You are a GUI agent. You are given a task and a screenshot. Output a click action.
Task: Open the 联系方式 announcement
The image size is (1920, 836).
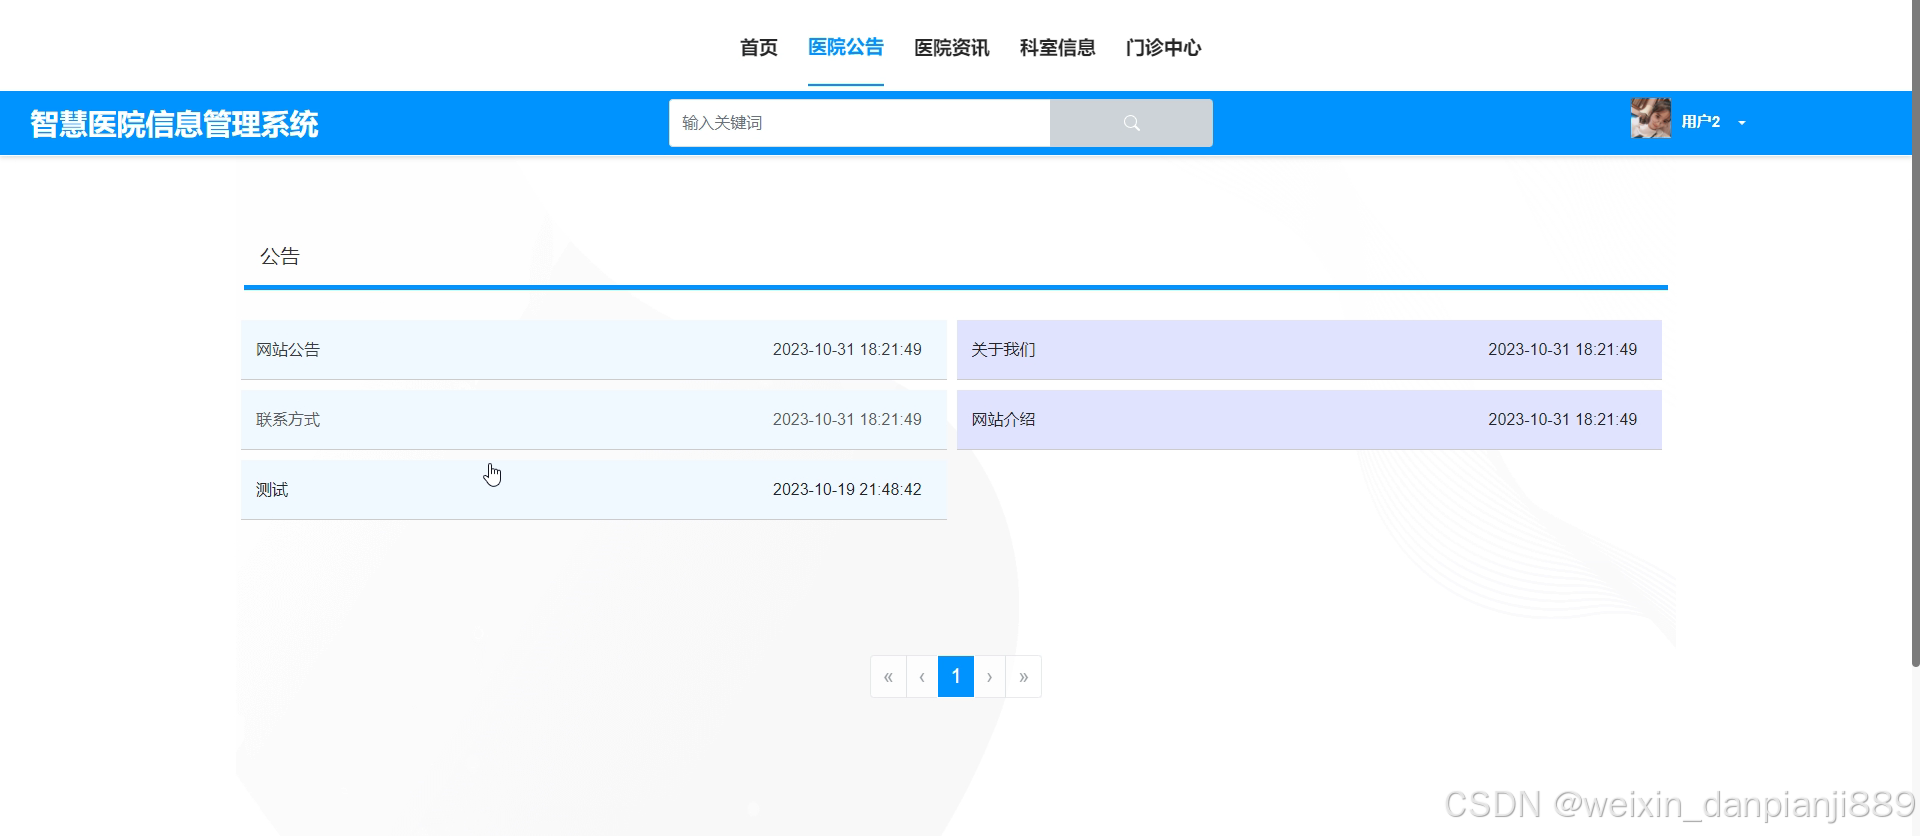pyautogui.click(x=594, y=420)
